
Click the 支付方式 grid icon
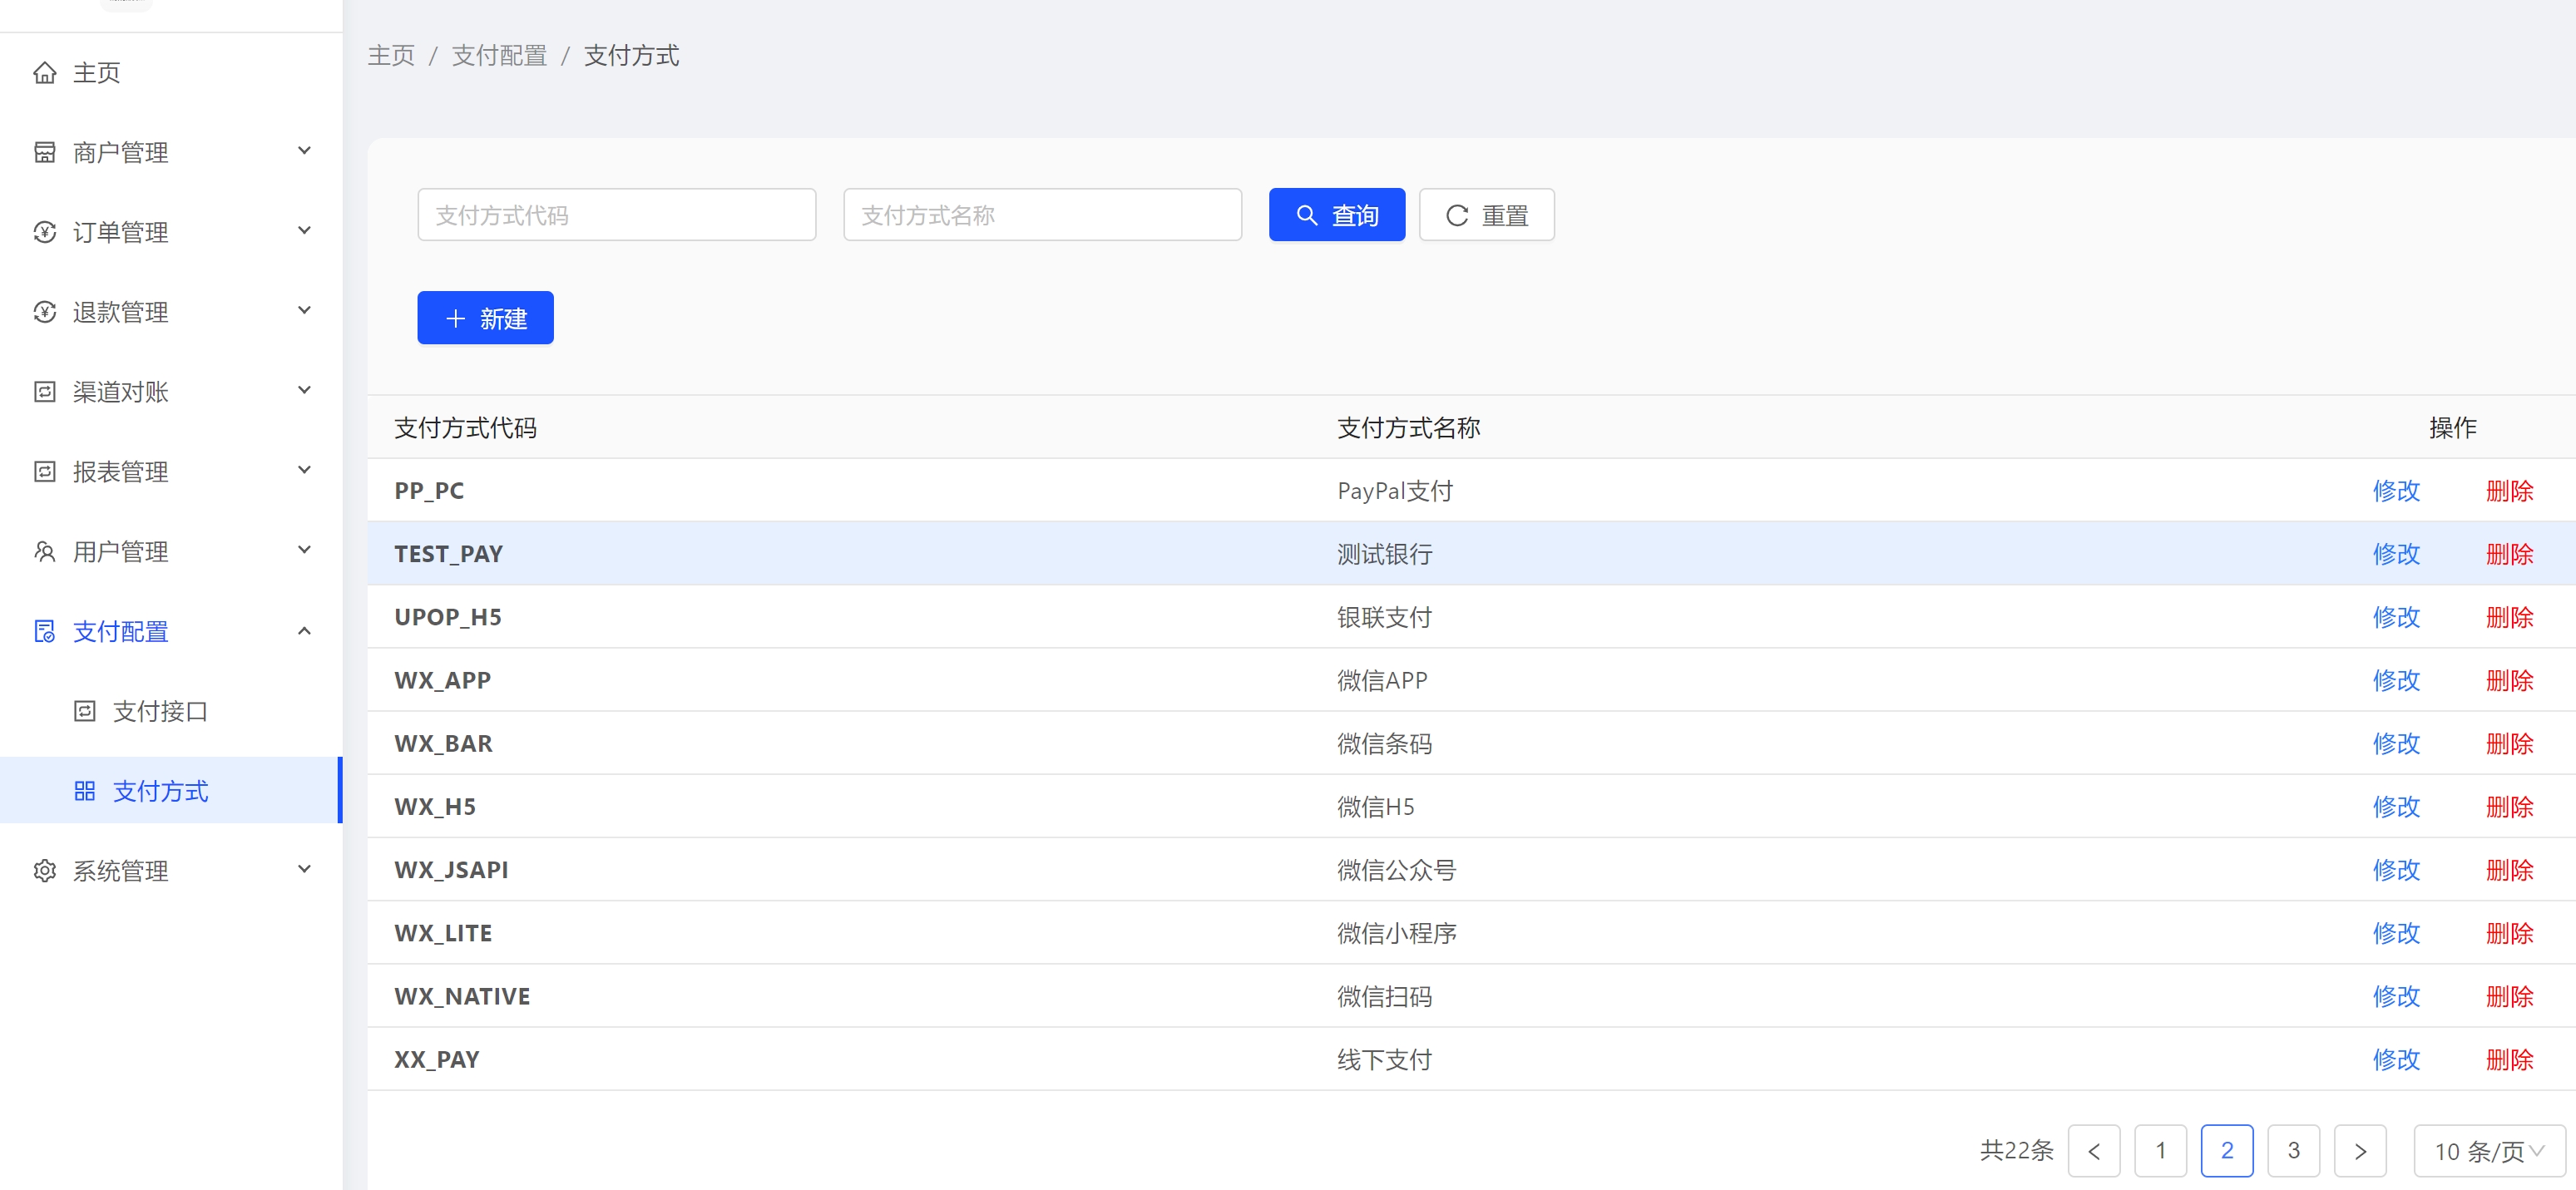85,792
